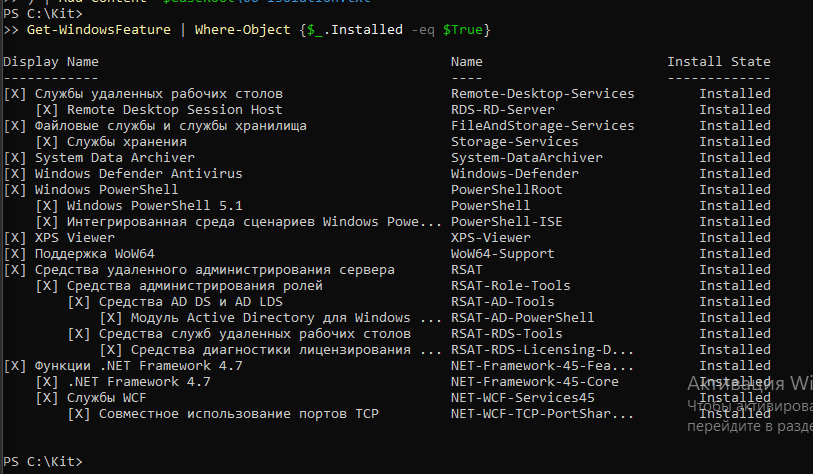Click Remote Desktop Session Host display name

coord(175,110)
